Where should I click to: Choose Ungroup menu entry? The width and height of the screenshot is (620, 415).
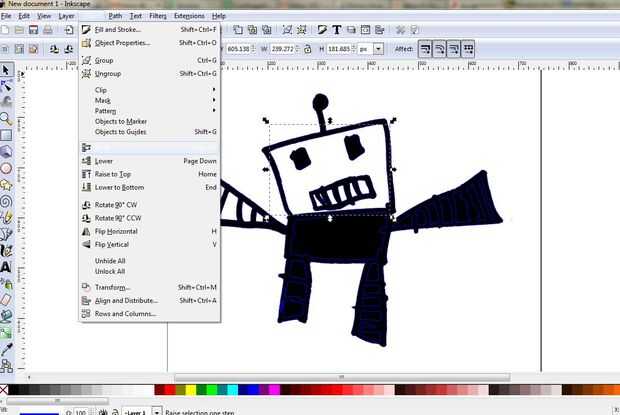coord(149,74)
